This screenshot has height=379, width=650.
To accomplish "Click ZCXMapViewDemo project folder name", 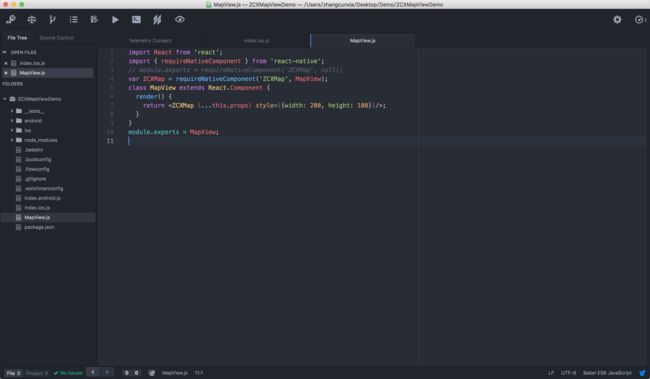I will point(39,99).
